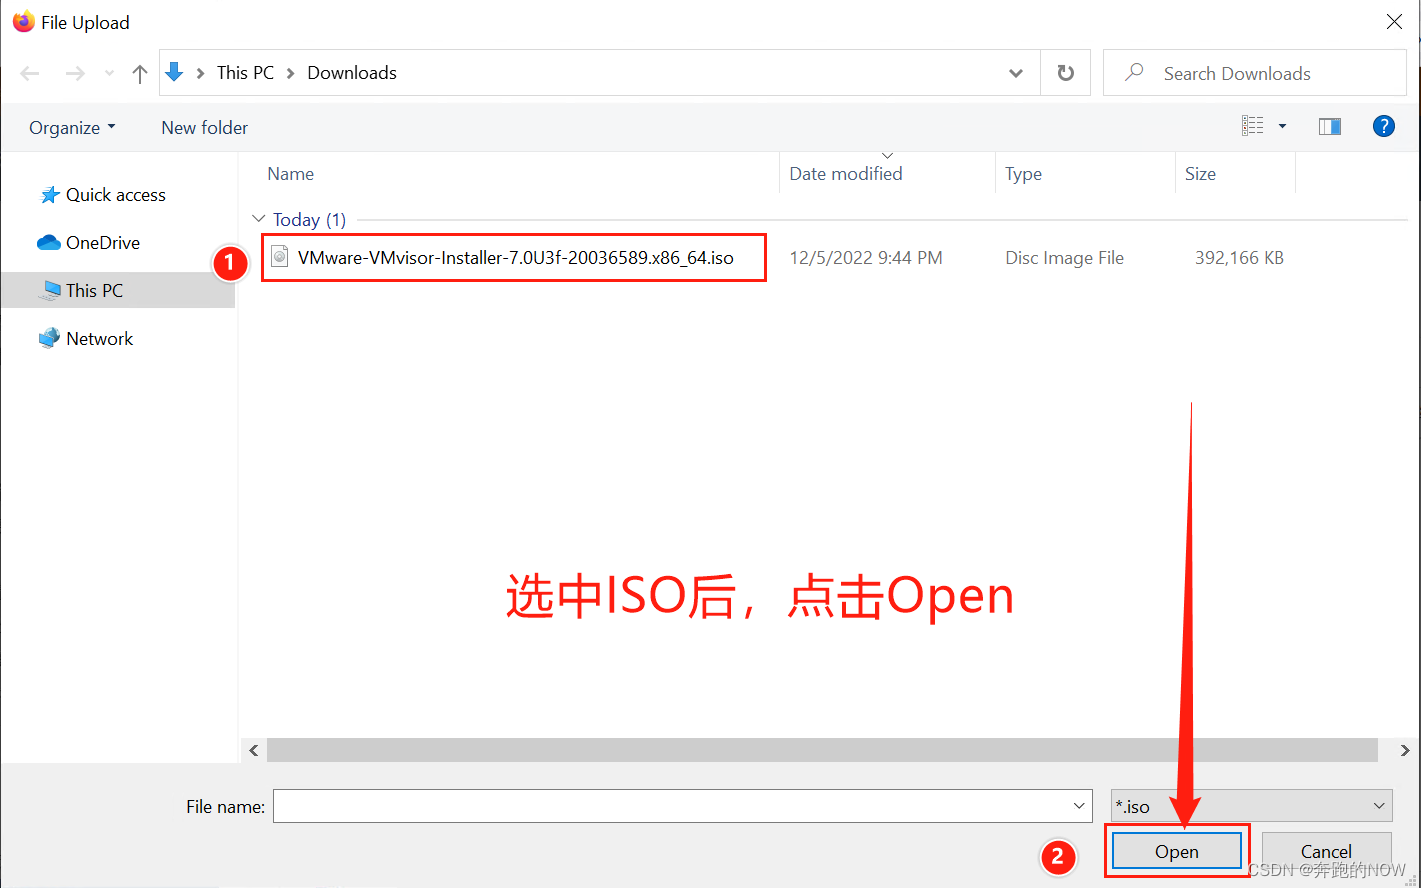Image resolution: width=1421 pixels, height=888 pixels.
Task: Click the 392,166 KB size cell
Action: point(1239,258)
